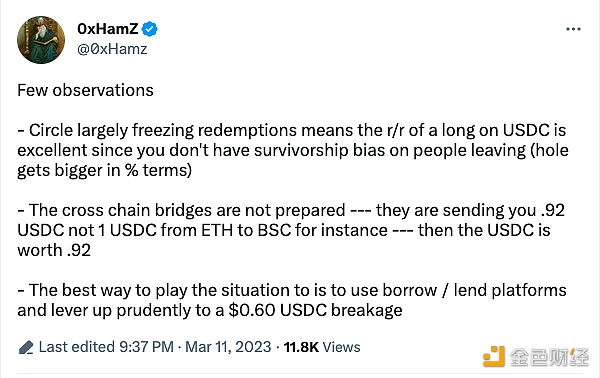Viewport: 600px width, 378px height.
Task: Click the 金色财经 watermark text
Action: [x=549, y=357]
